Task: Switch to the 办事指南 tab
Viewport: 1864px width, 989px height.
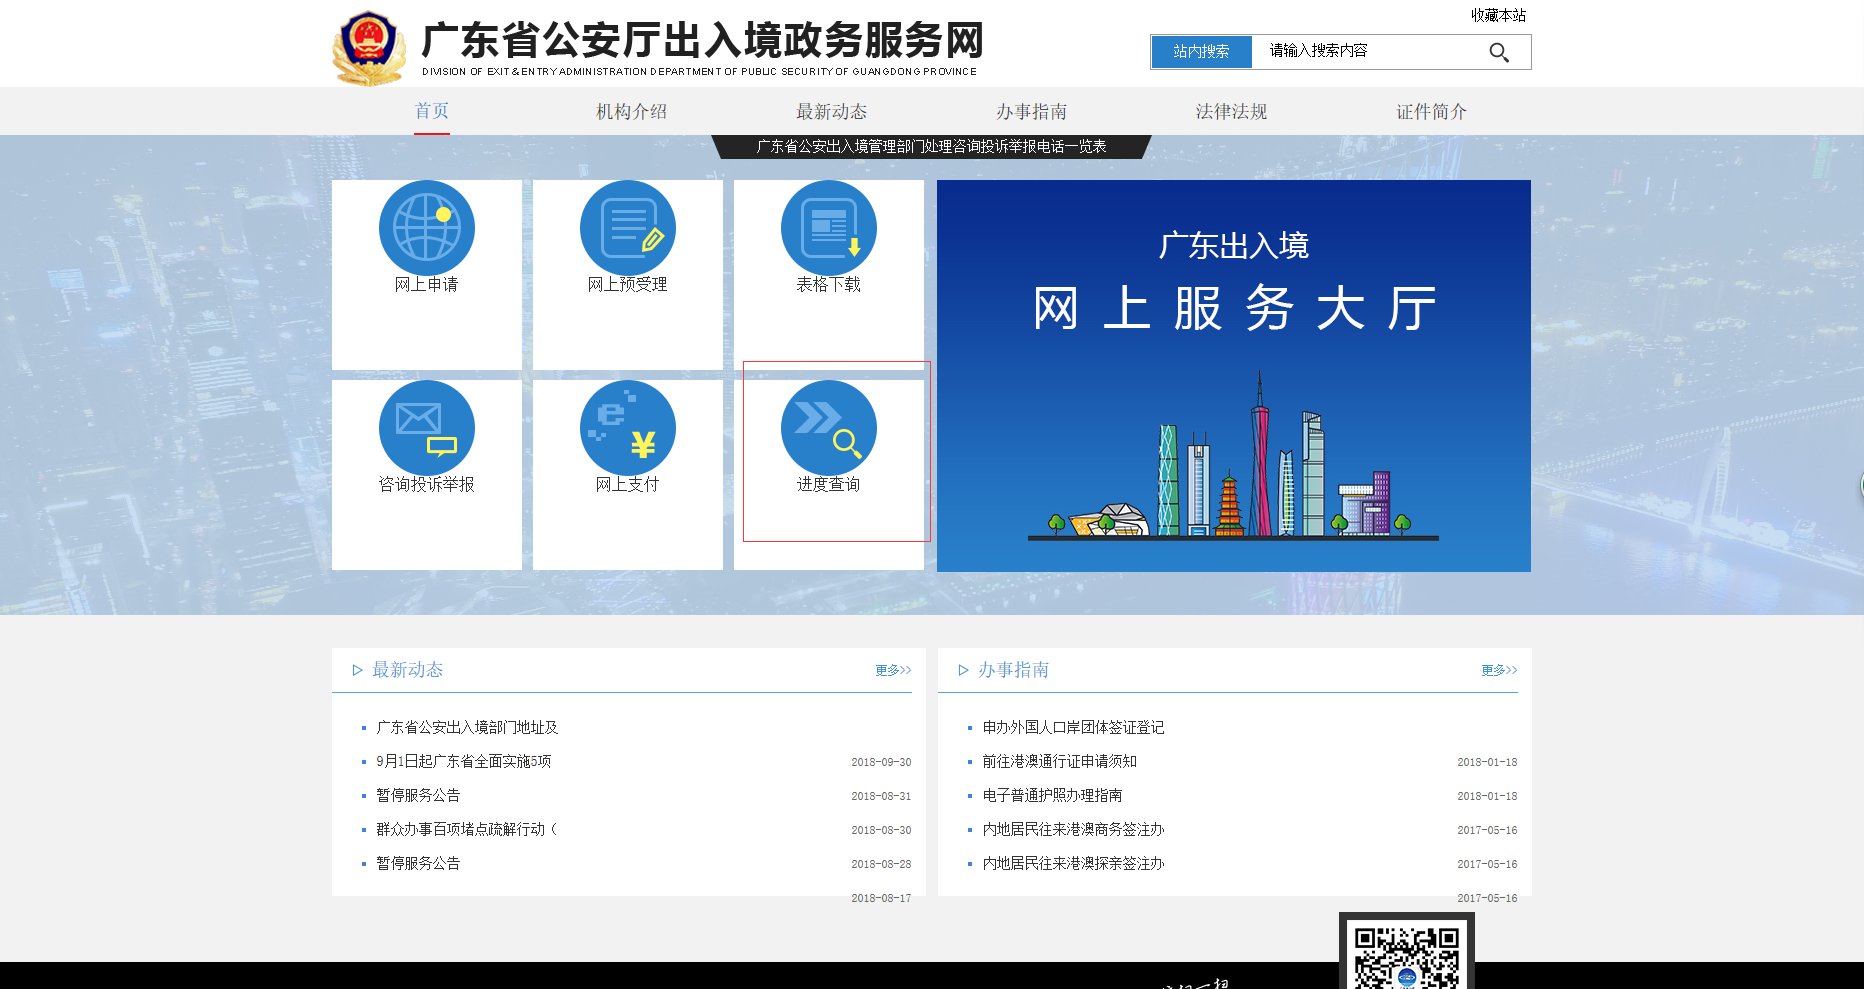Action: [x=1031, y=111]
